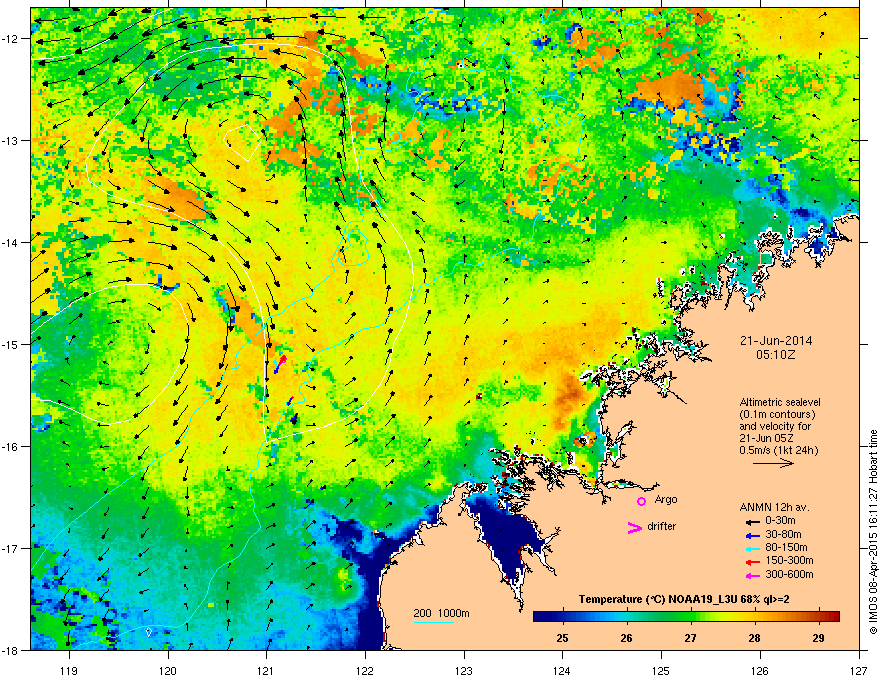Click longitude axis label 120
The image size is (880, 680).
click(x=168, y=670)
